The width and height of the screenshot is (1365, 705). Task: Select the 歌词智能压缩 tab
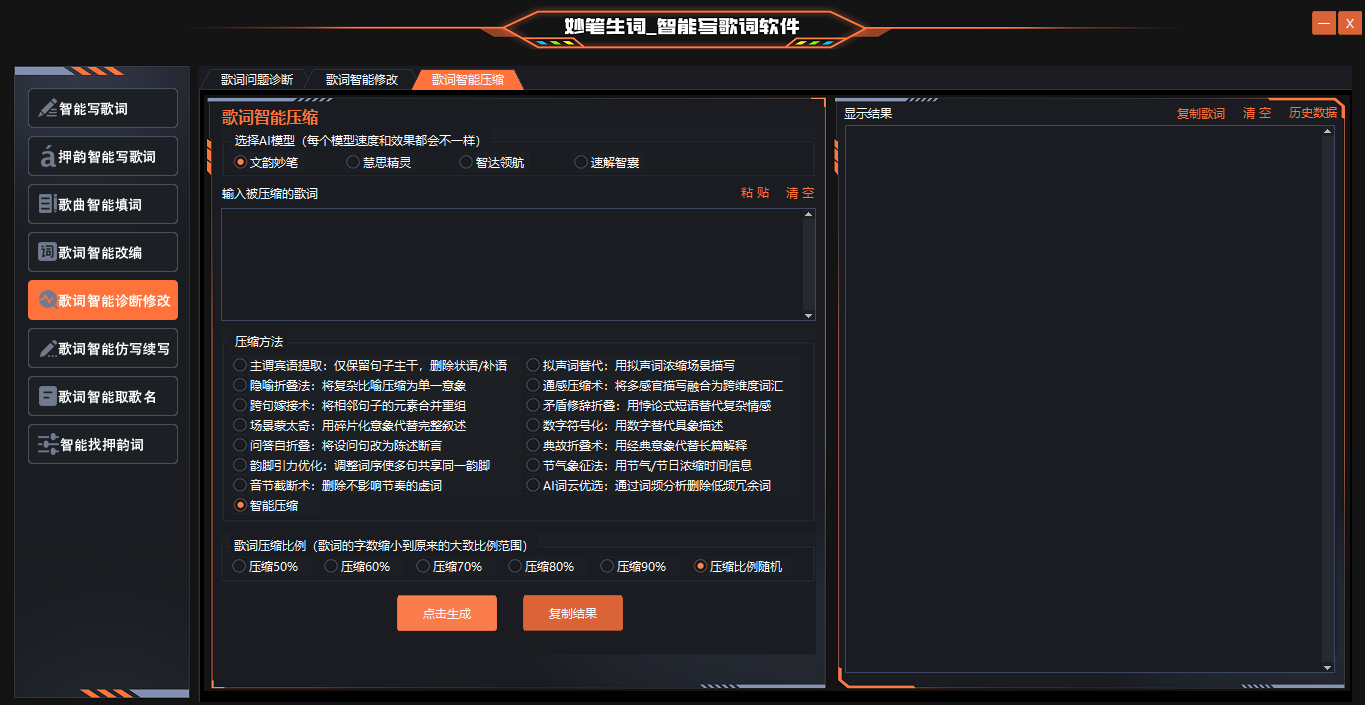coord(467,80)
